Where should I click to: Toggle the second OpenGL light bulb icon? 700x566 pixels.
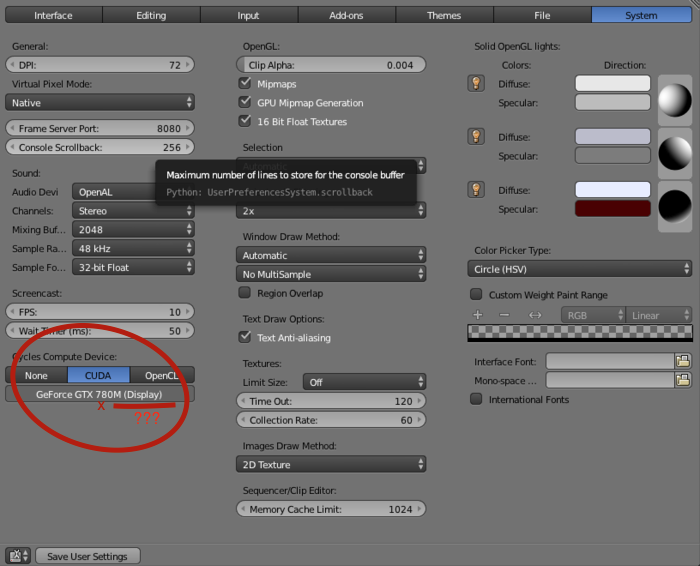[x=476, y=137]
